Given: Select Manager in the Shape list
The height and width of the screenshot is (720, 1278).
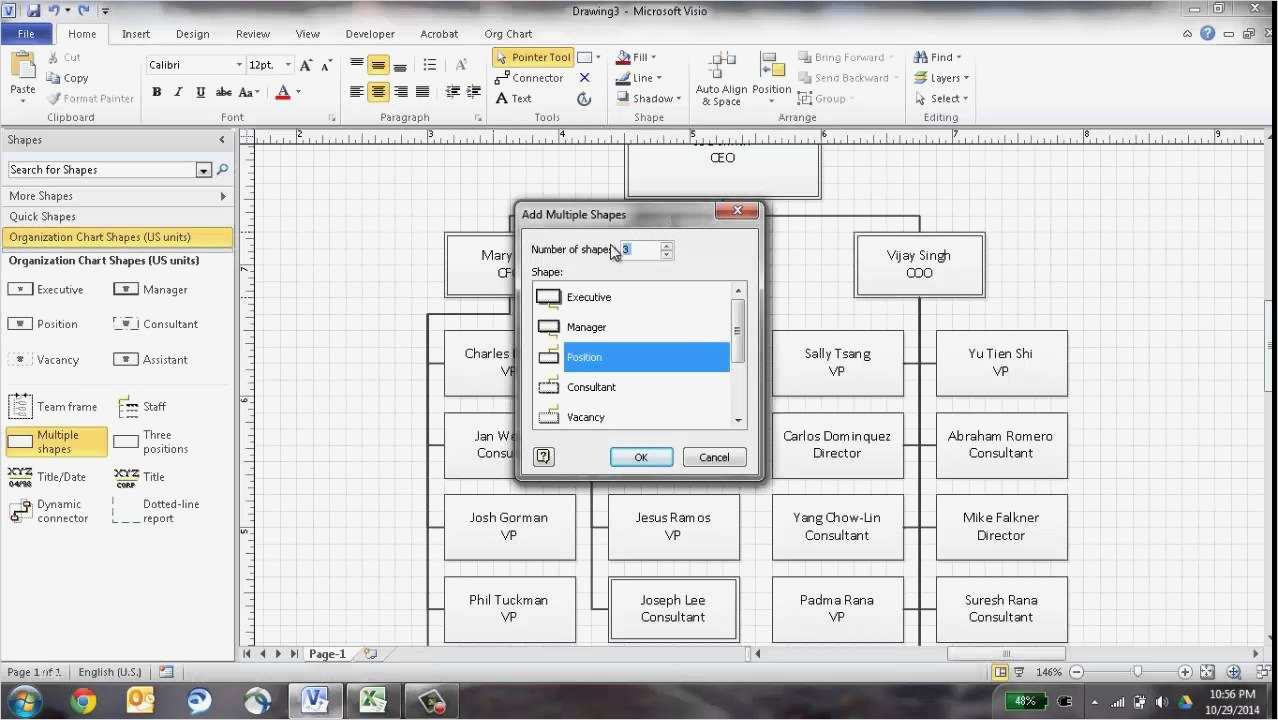Looking at the screenshot, I should point(632,327).
